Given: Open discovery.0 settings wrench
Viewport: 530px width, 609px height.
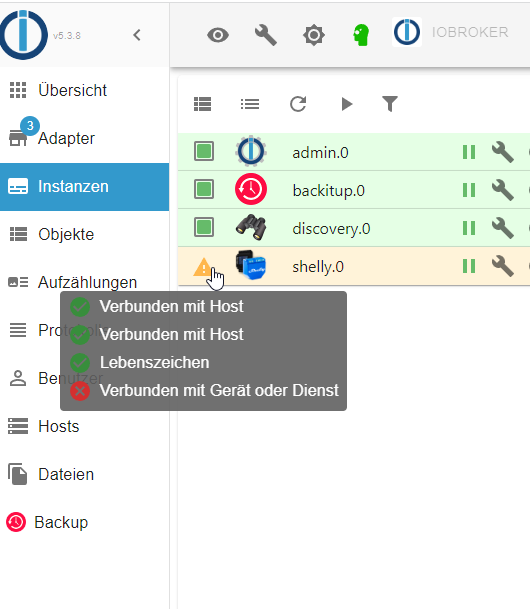Looking at the screenshot, I should point(503,228).
